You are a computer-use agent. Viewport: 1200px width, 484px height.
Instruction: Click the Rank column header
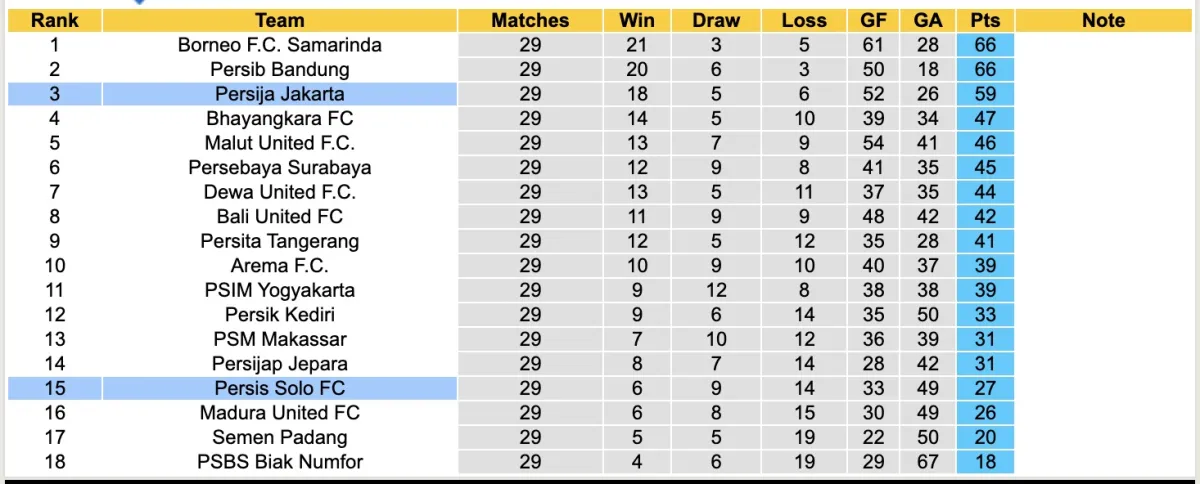pos(54,20)
